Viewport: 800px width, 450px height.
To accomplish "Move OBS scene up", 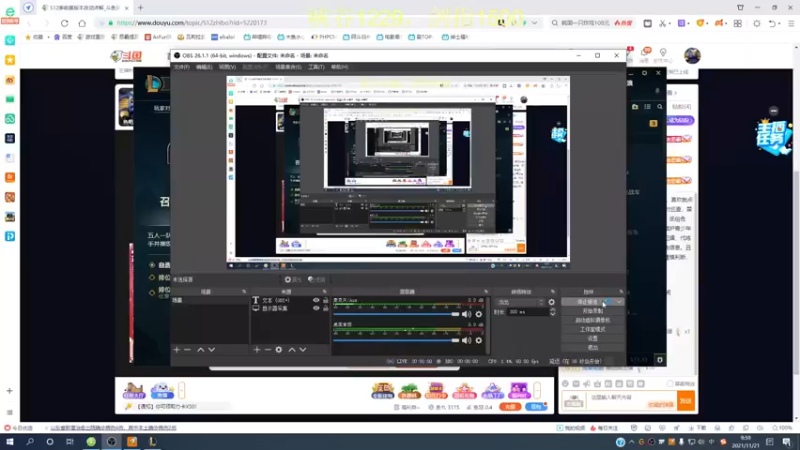I will (201, 350).
